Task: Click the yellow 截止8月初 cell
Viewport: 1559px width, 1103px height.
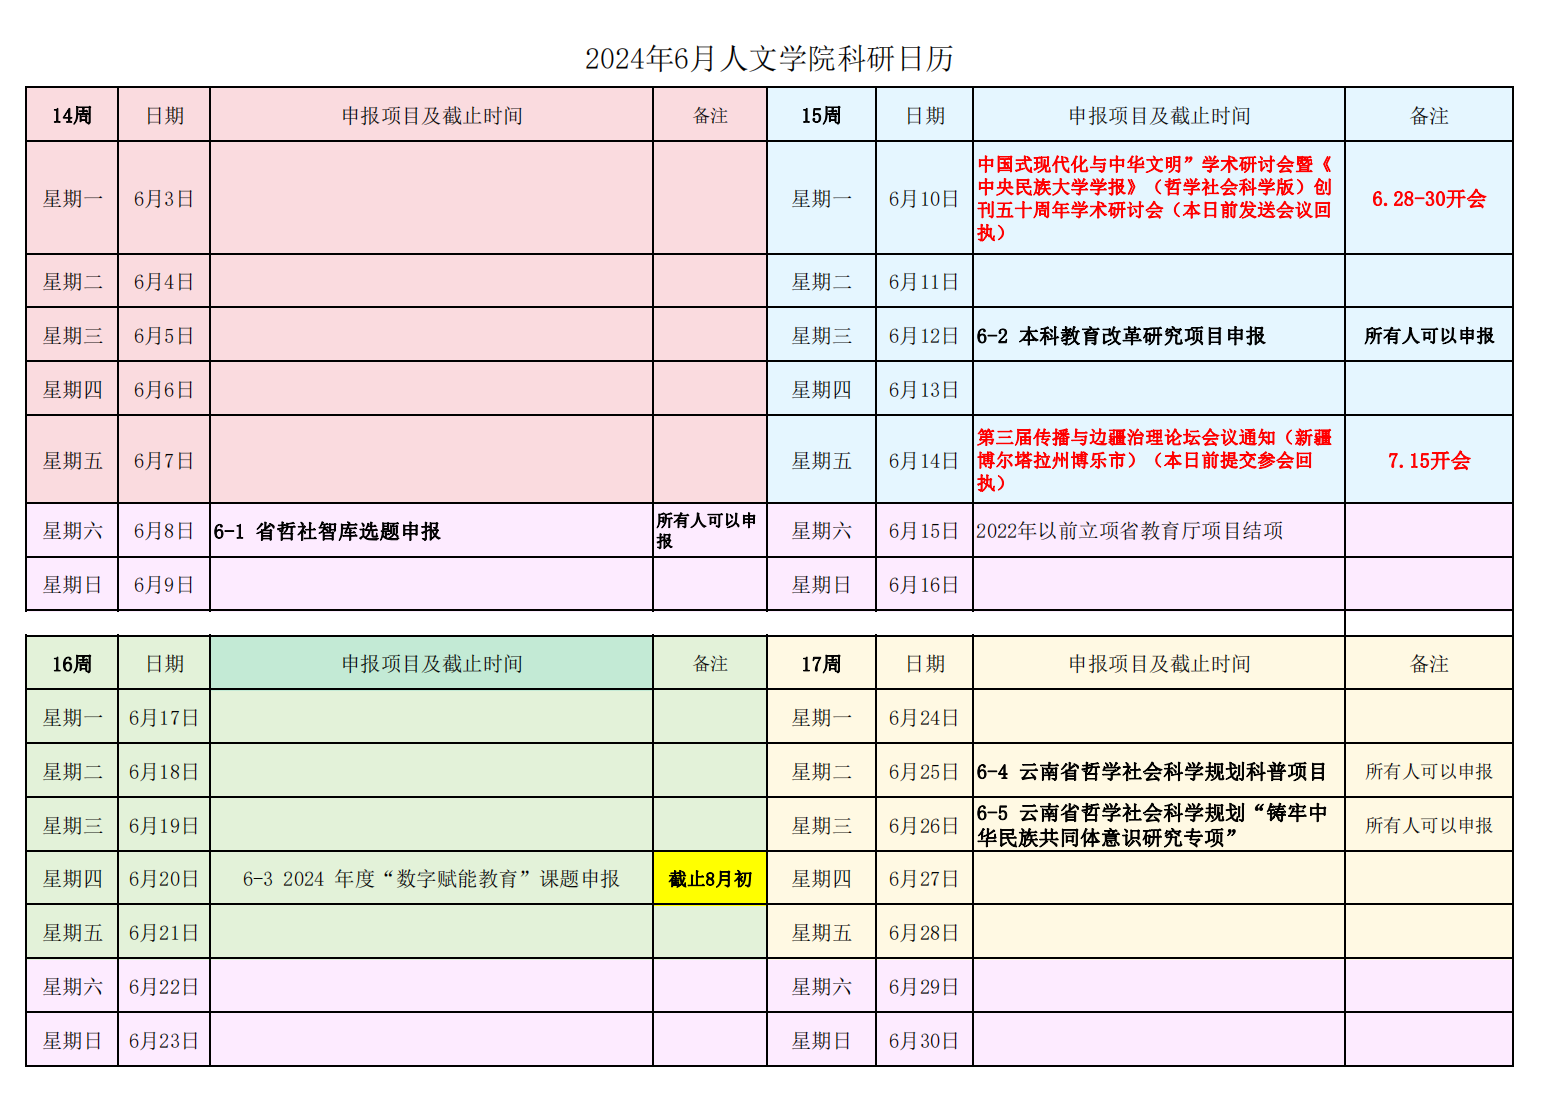Action: [710, 879]
